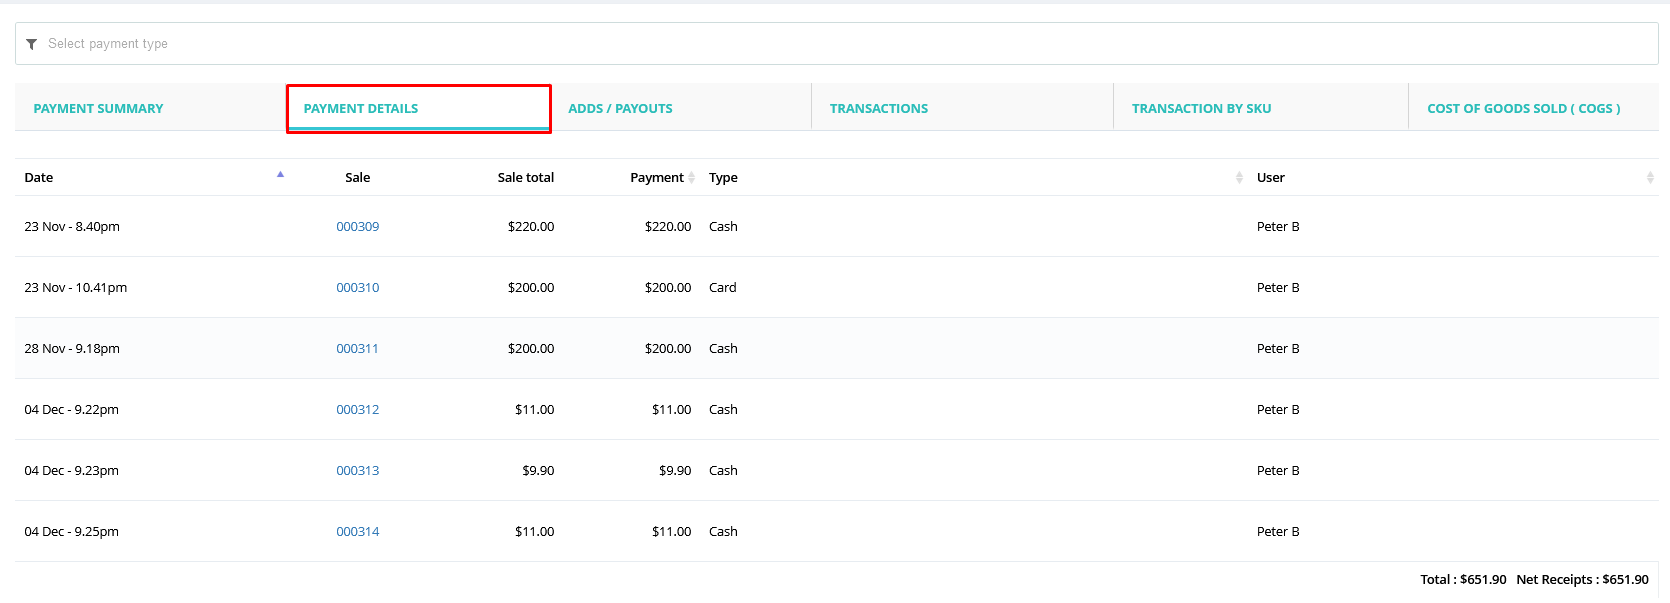
Task: Open the Select payment type field
Action: point(836,44)
